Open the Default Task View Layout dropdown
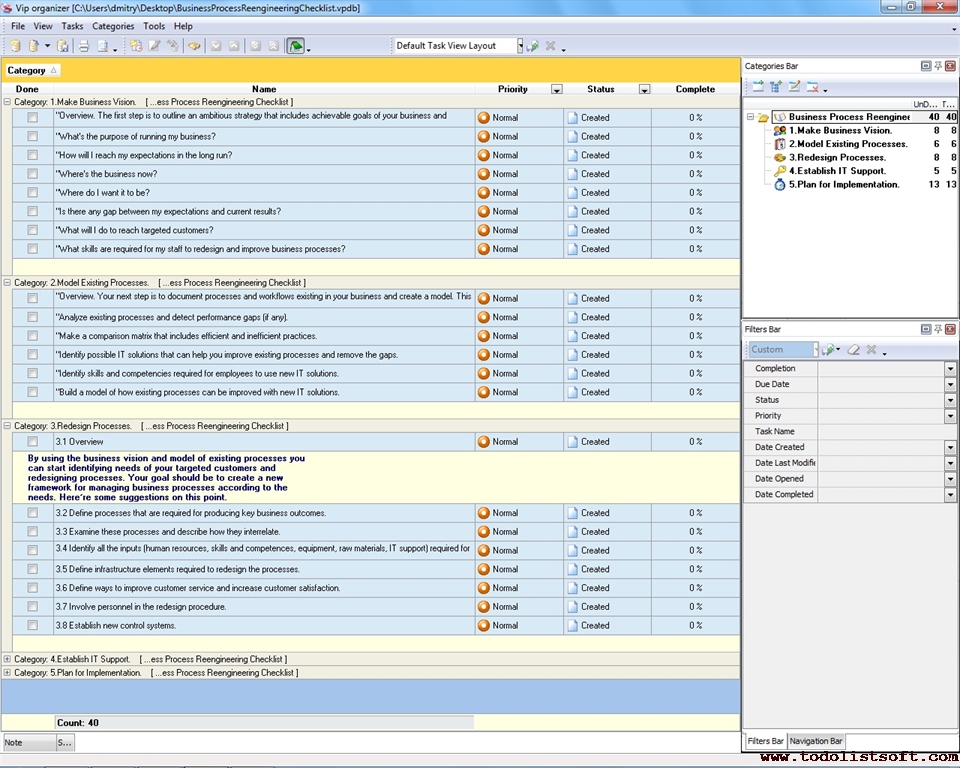Screen dimensions: 960x768 [x=520, y=46]
